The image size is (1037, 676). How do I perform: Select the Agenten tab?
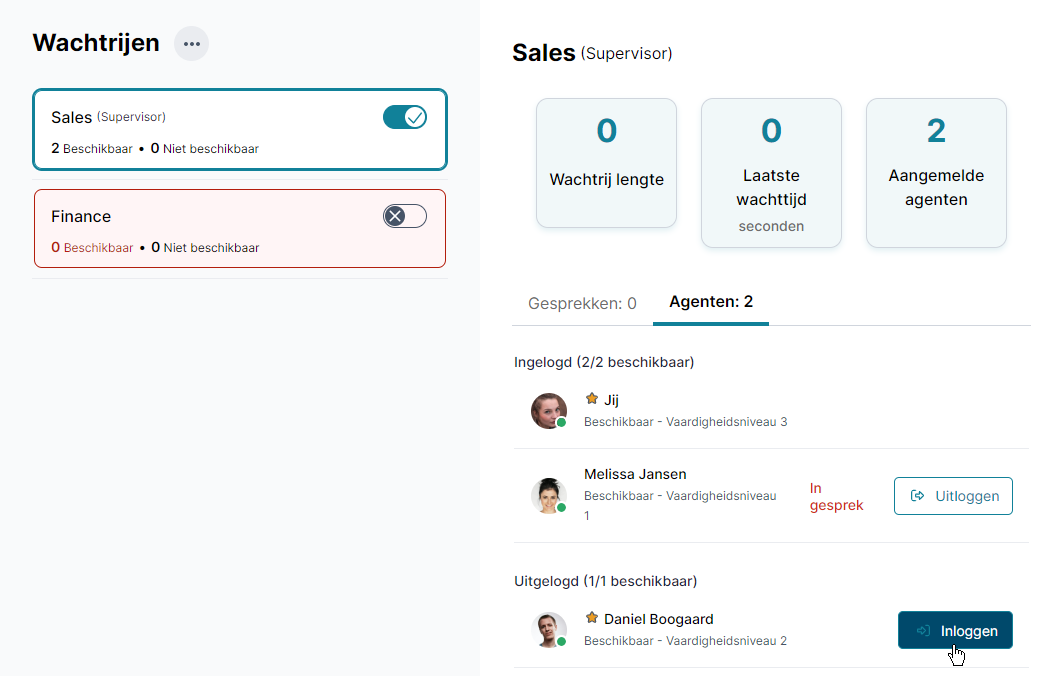(711, 302)
